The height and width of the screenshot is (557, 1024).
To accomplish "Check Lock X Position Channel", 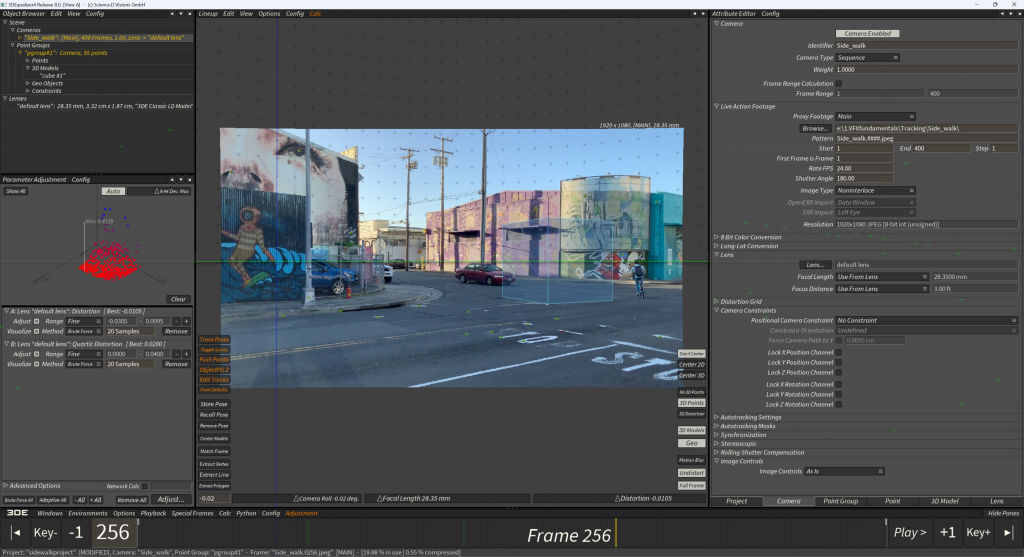I will [x=839, y=353].
